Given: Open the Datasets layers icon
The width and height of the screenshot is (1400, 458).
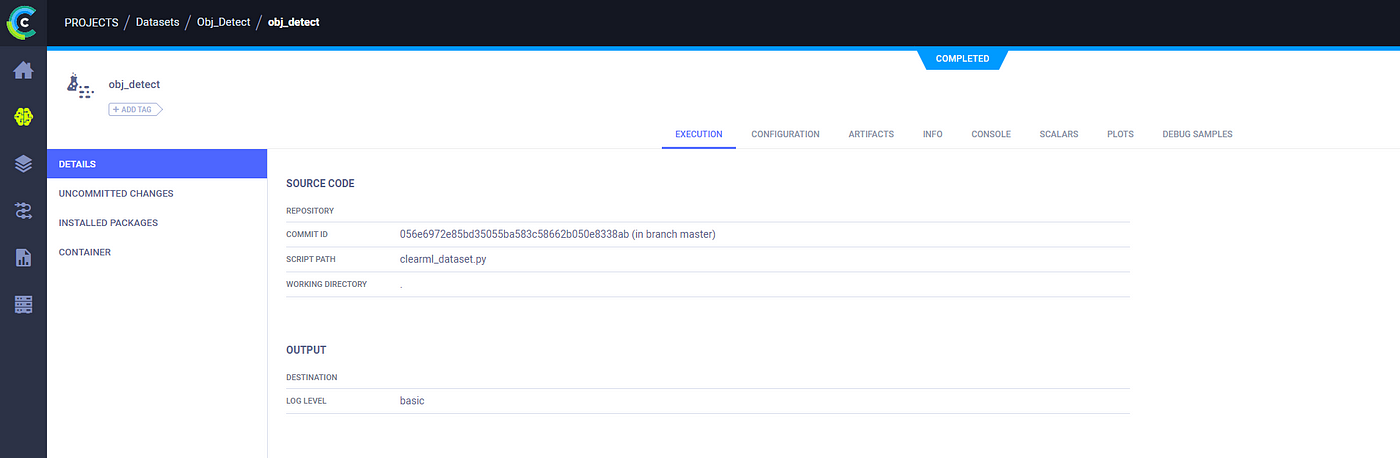Looking at the screenshot, I should point(23,164).
